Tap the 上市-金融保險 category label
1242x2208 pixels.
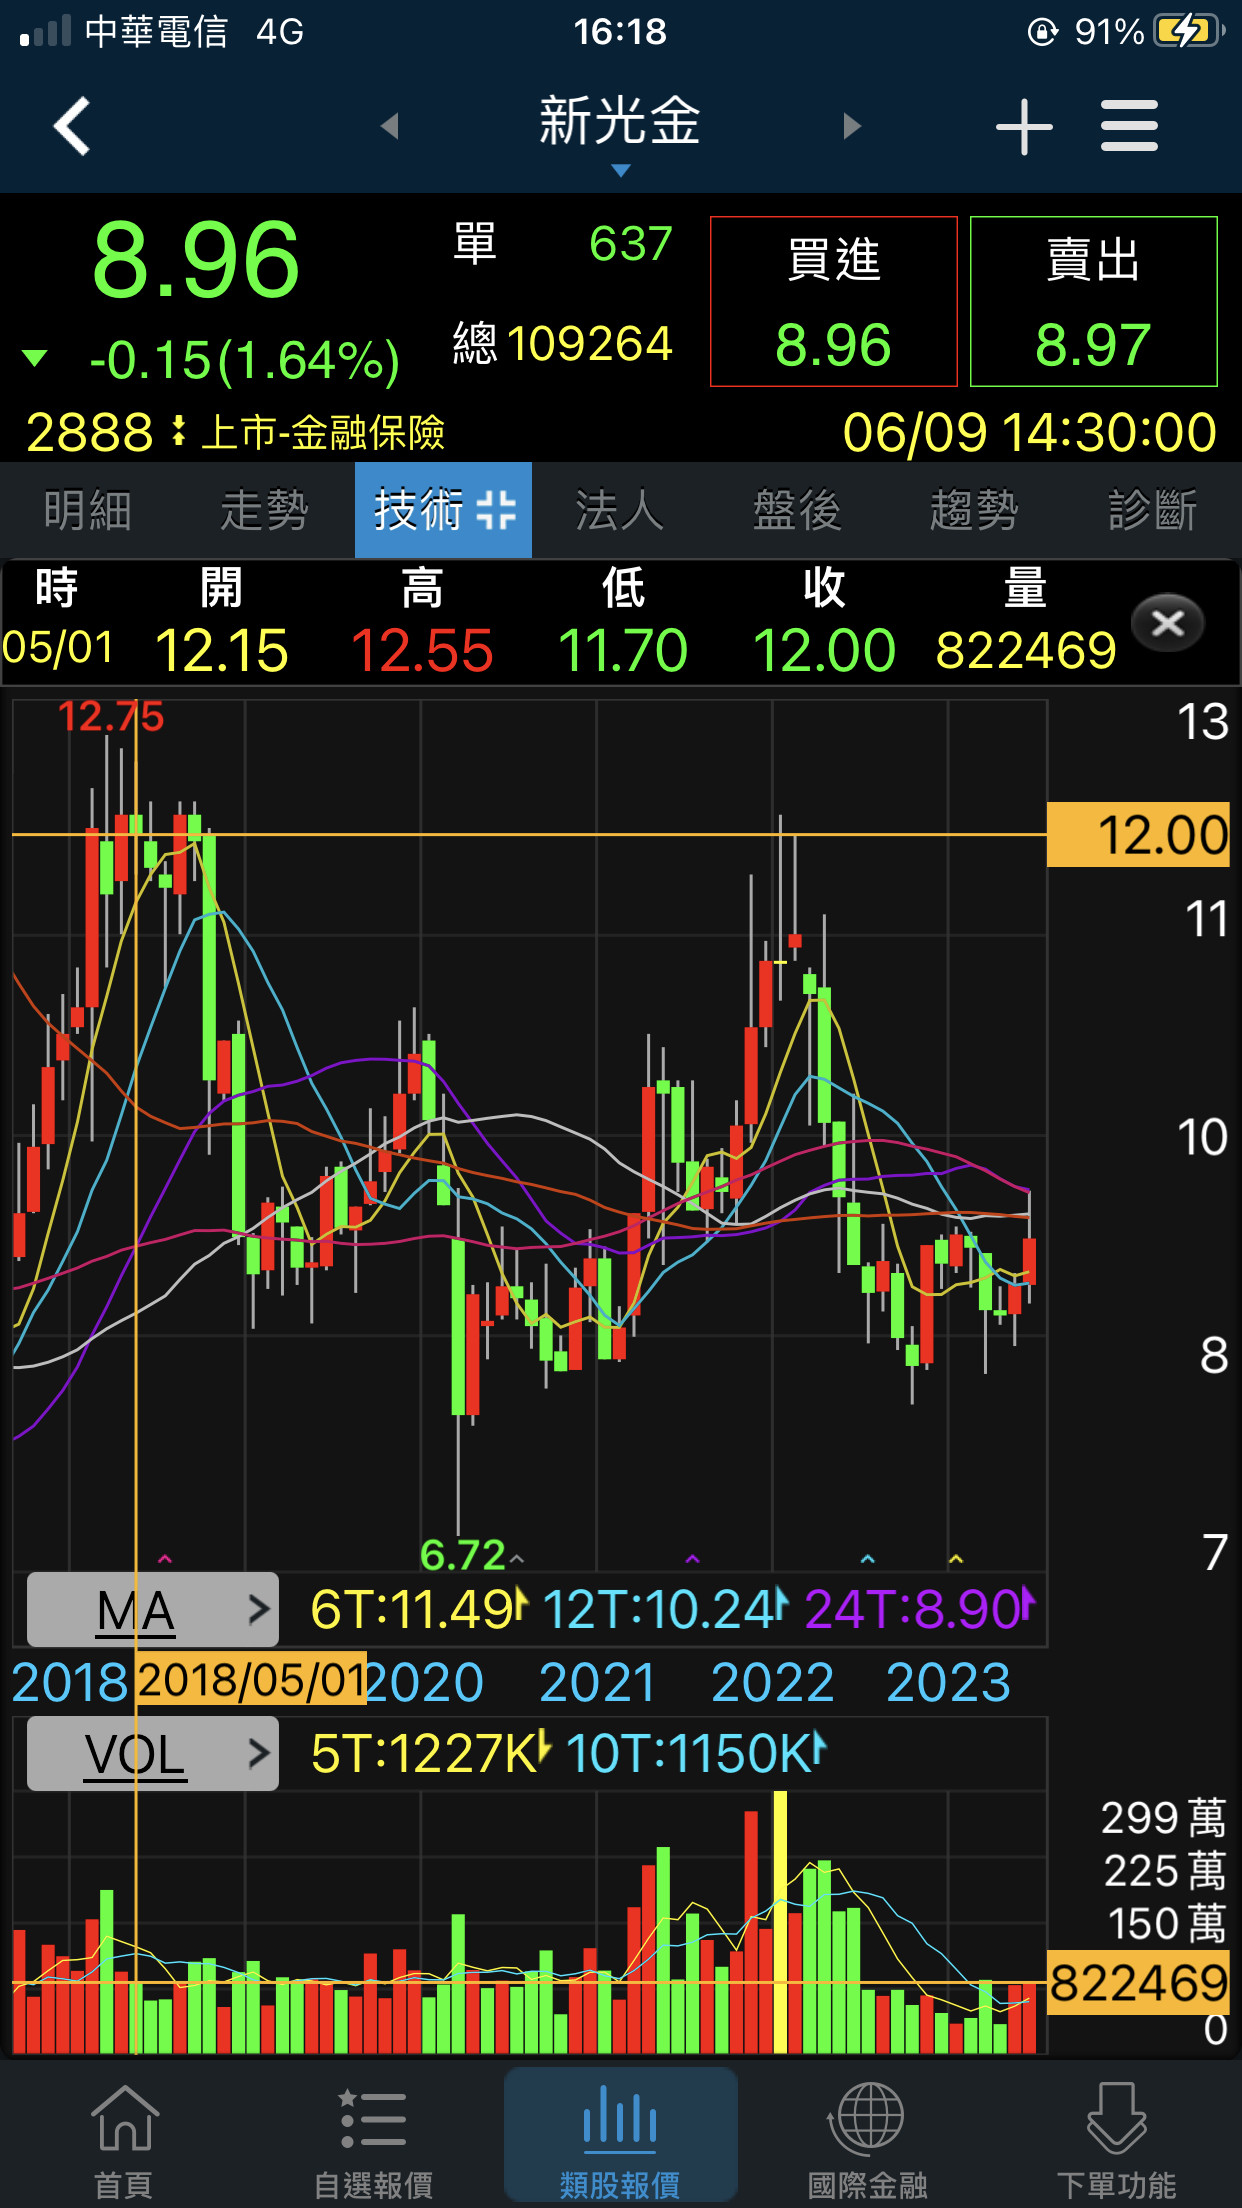click(323, 433)
